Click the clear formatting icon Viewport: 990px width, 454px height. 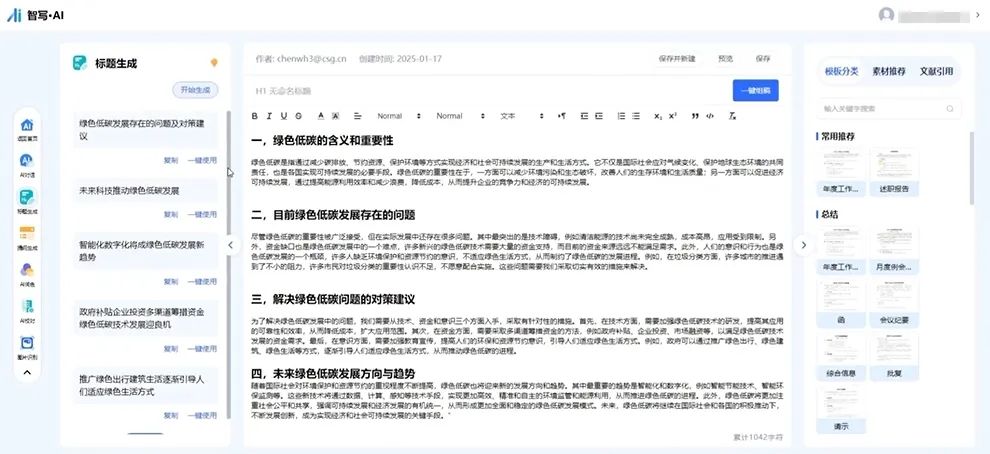click(726, 116)
